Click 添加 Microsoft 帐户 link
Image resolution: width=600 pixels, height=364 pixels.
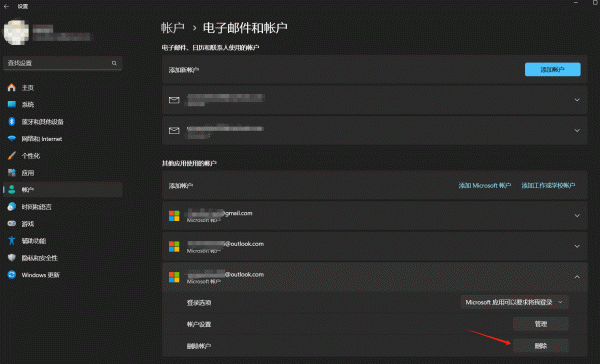[x=484, y=186]
